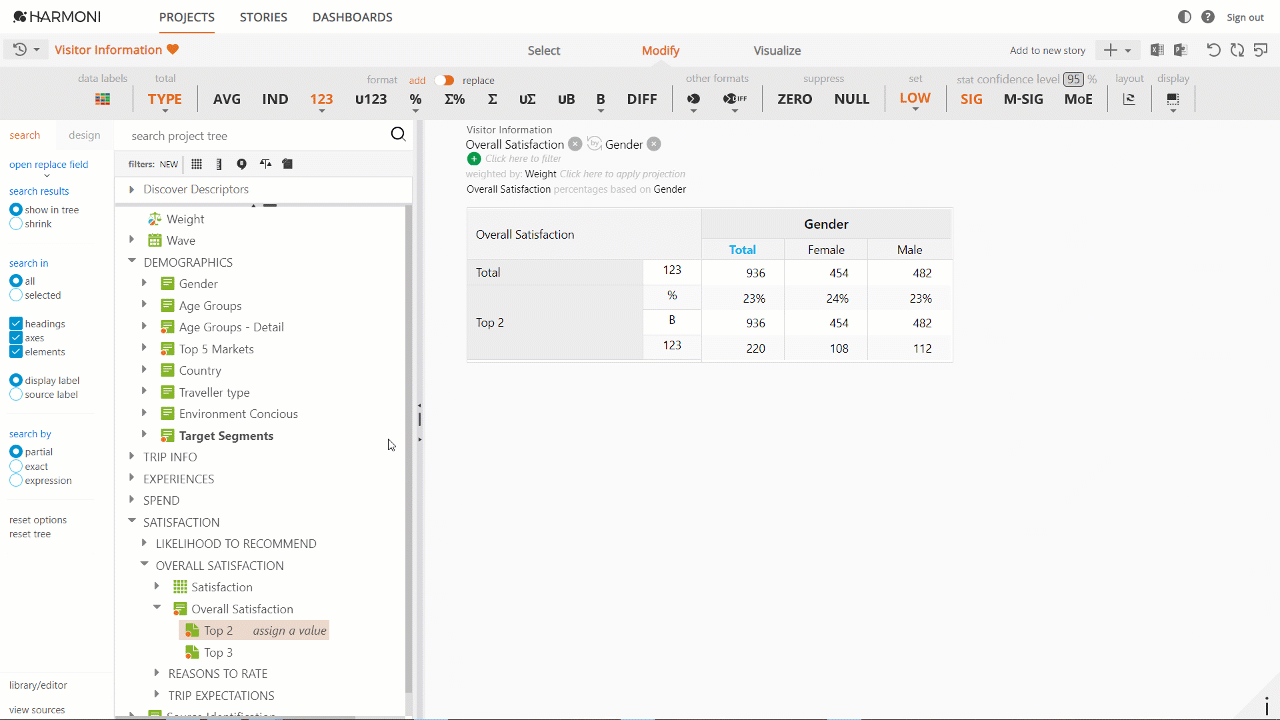
Task: Click the balance scale filter icon
Action: (x=265, y=164)
